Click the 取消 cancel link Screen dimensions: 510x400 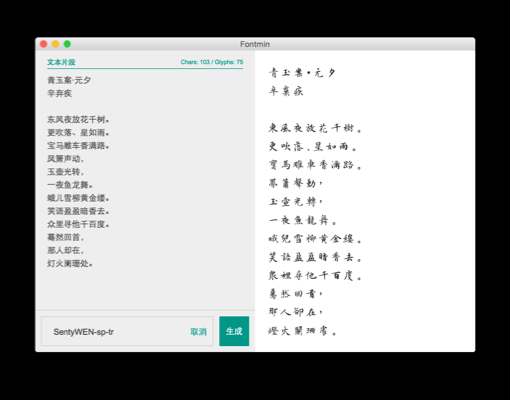(198, 332)
